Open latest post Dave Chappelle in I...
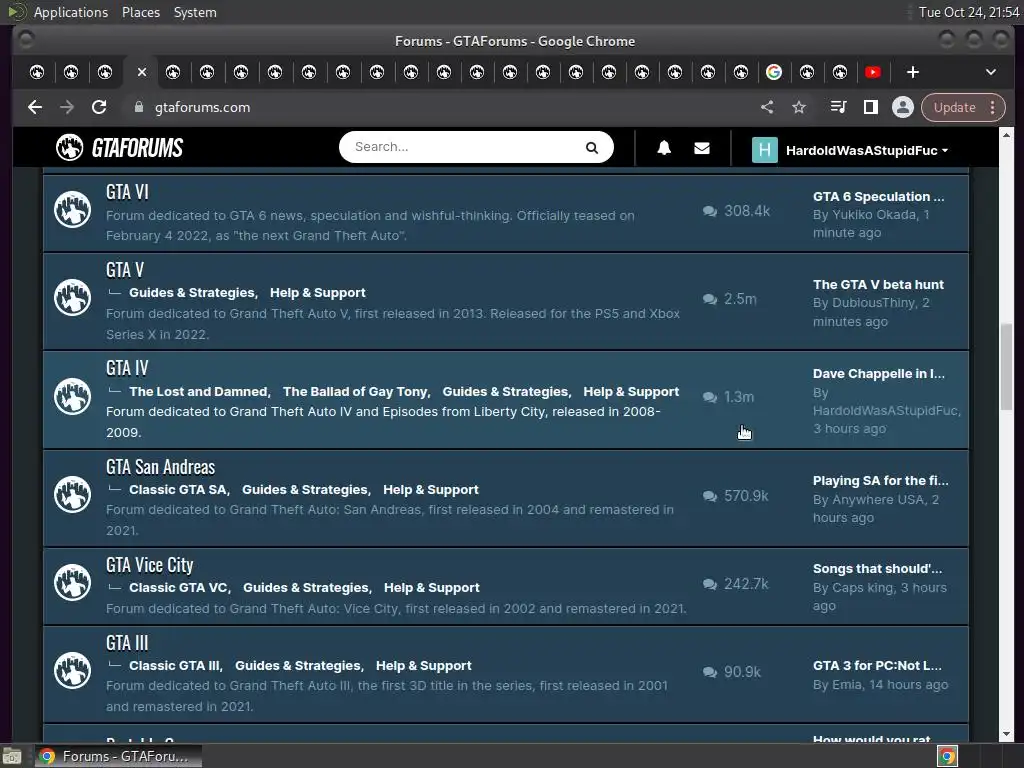Image resolution: width=1024 pixels, height=768 pixels. click(878, 374)
